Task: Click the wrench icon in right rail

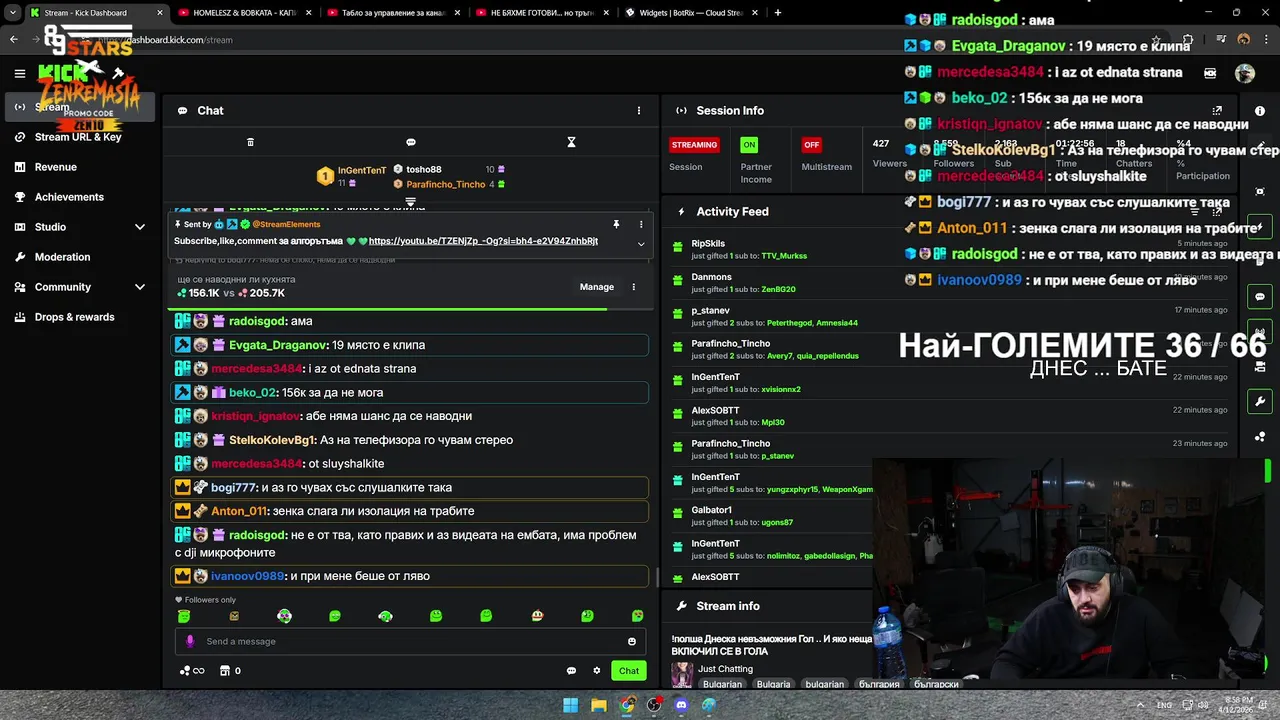Action: 1260,402
